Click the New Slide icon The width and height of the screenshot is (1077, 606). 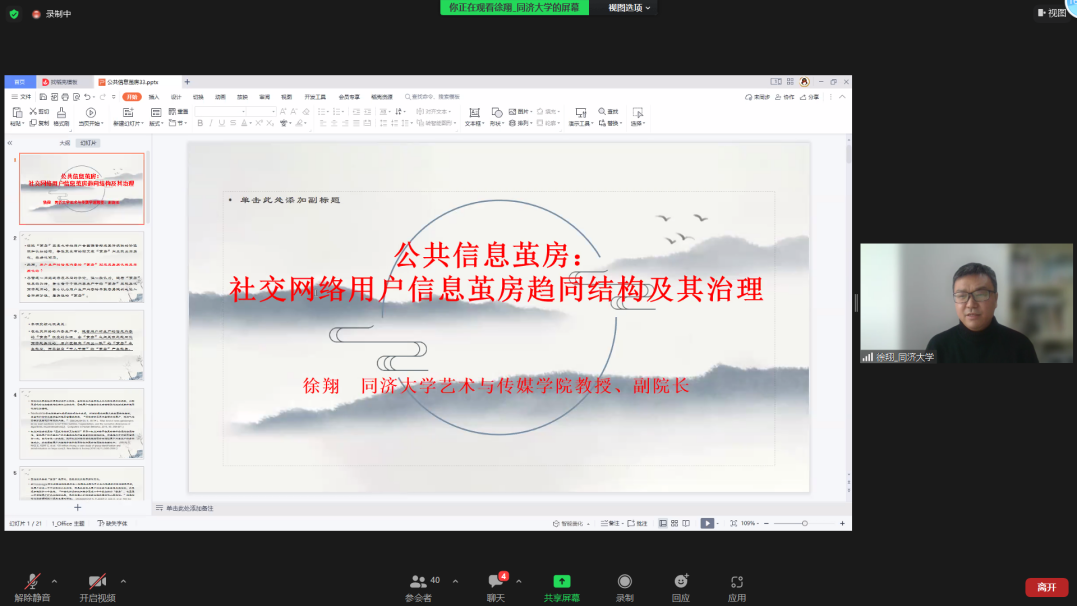click(x=128, y=112)
